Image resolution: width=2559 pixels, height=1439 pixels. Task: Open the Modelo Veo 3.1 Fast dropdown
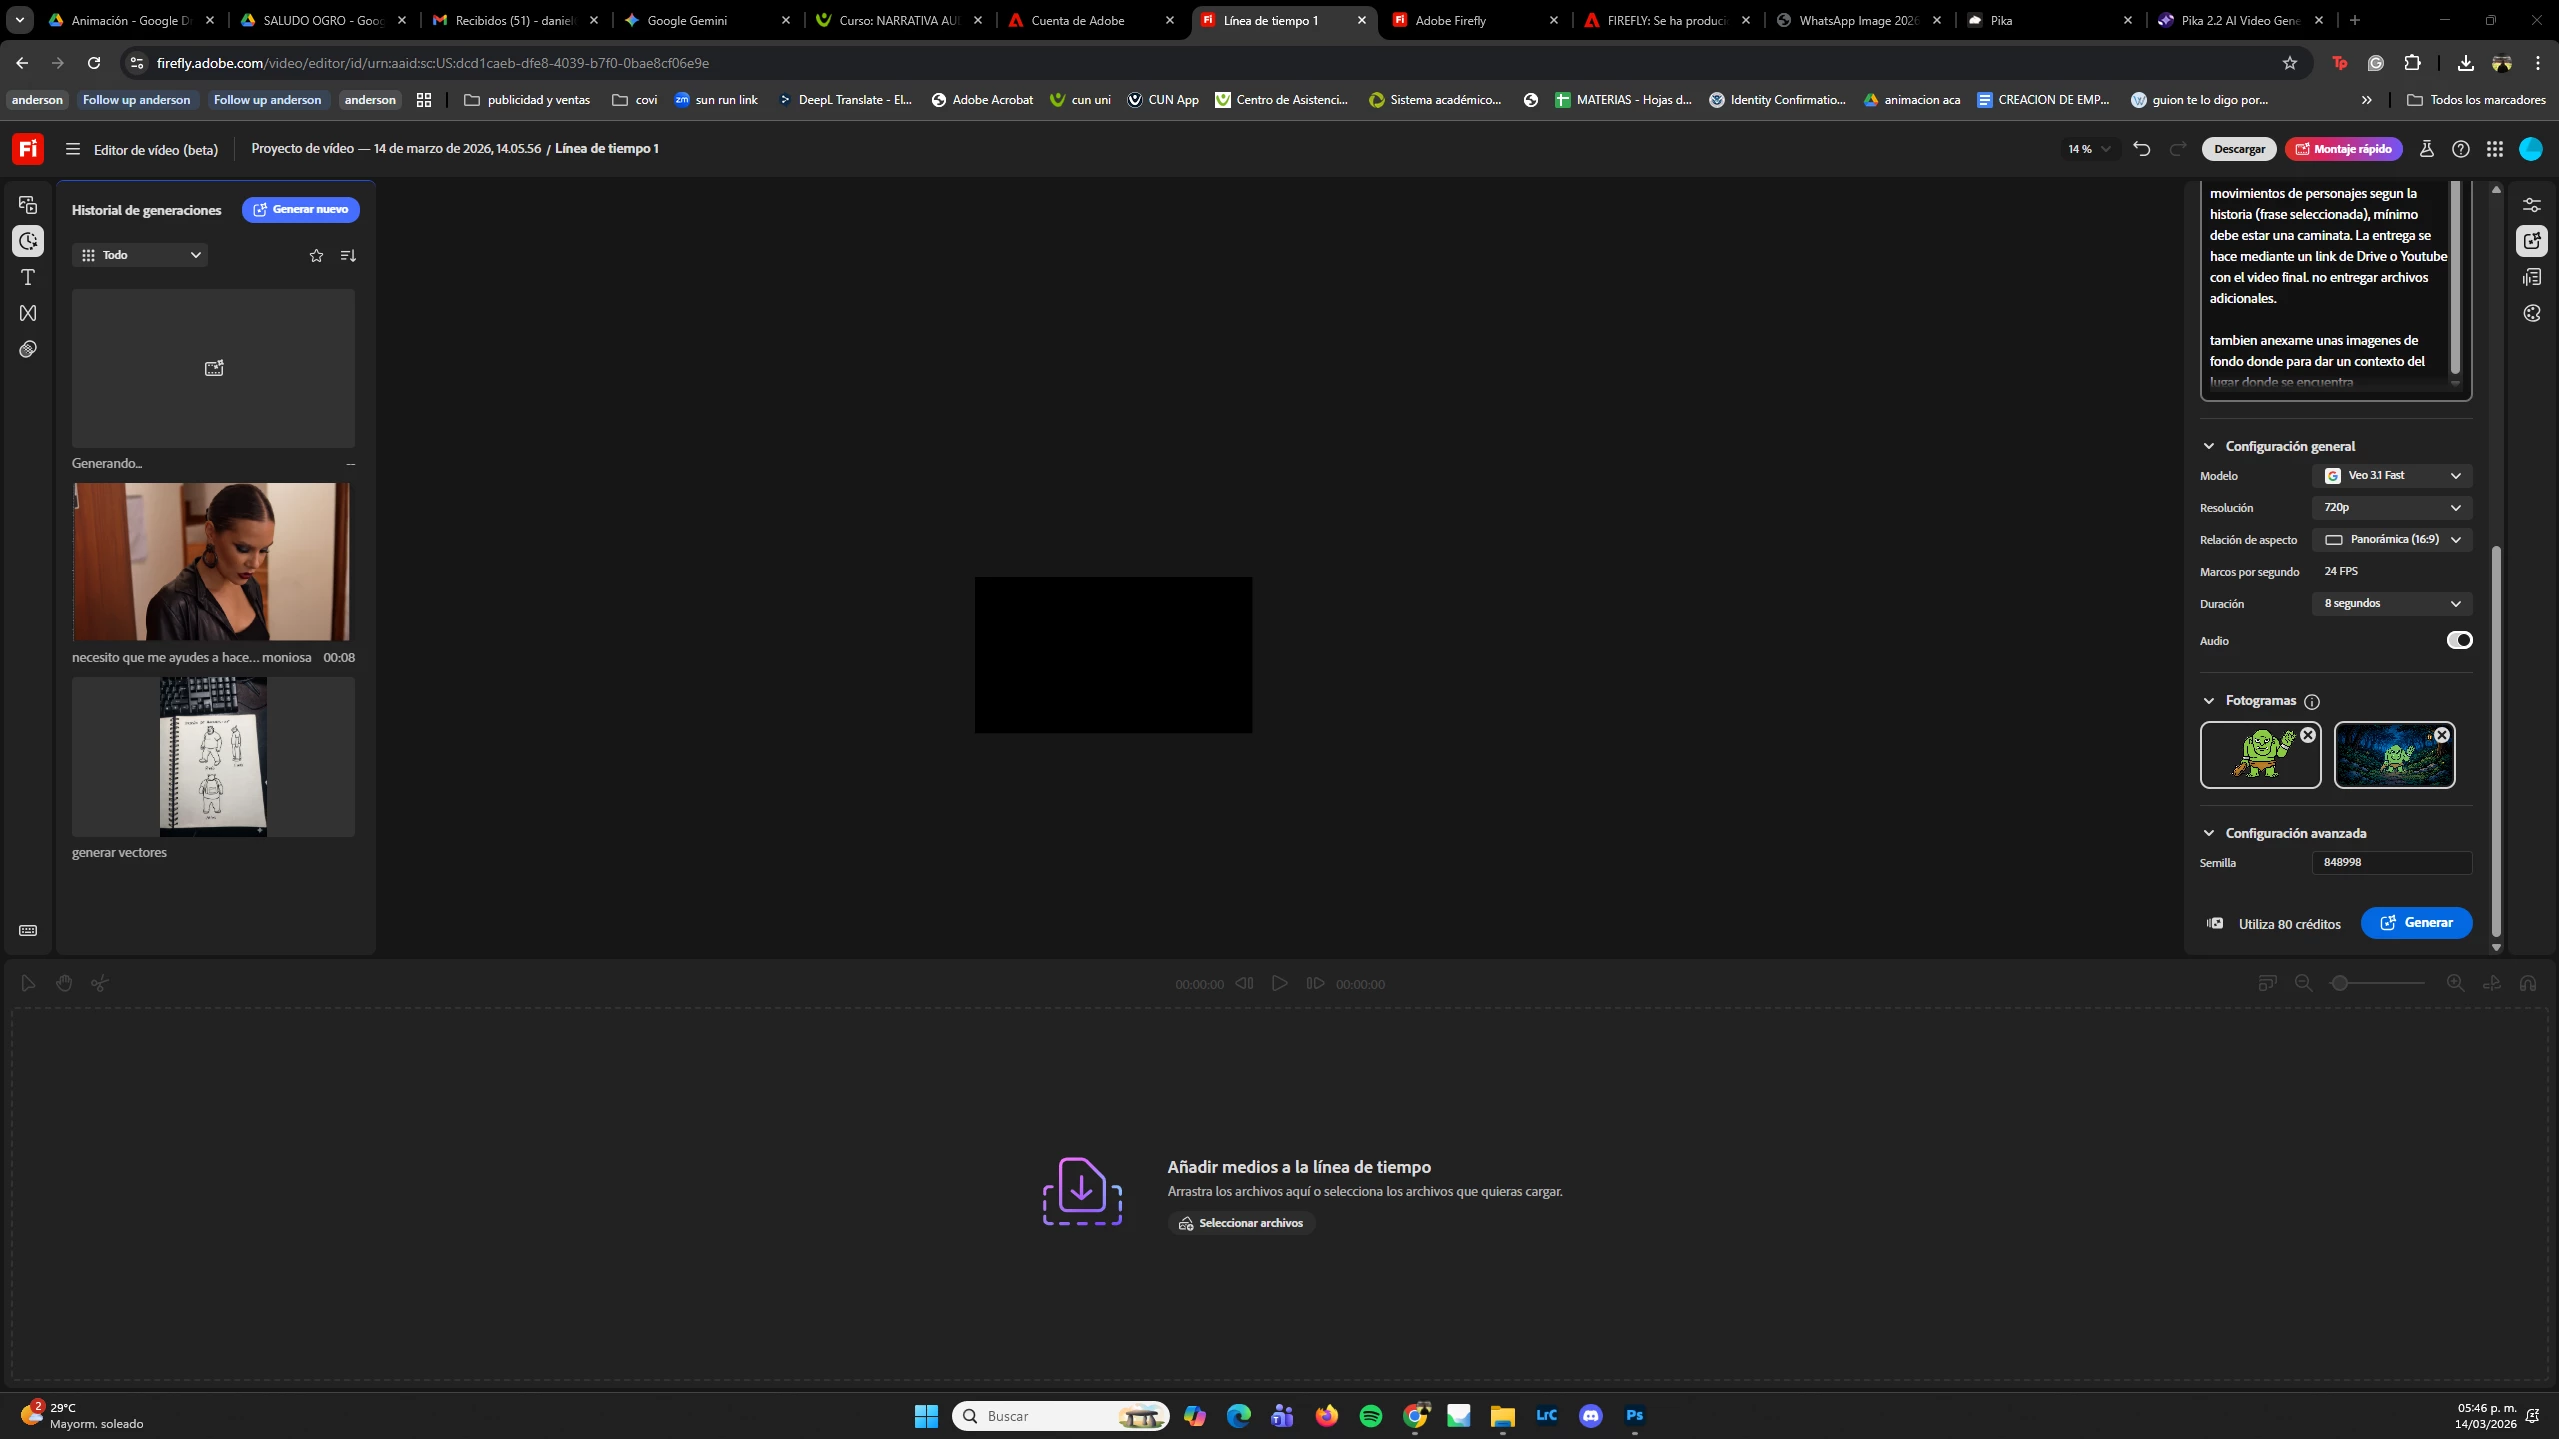point(2391,476)
